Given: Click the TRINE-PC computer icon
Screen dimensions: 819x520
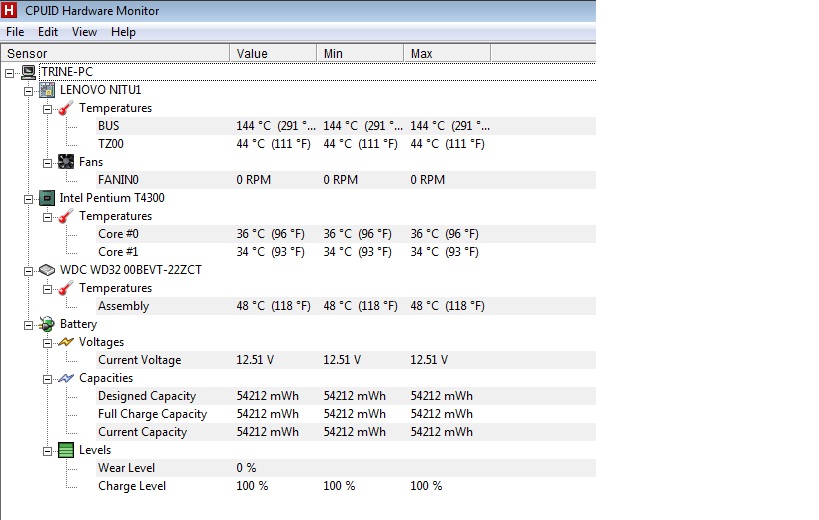Looking at the screenshot, I should pos(28,72).
